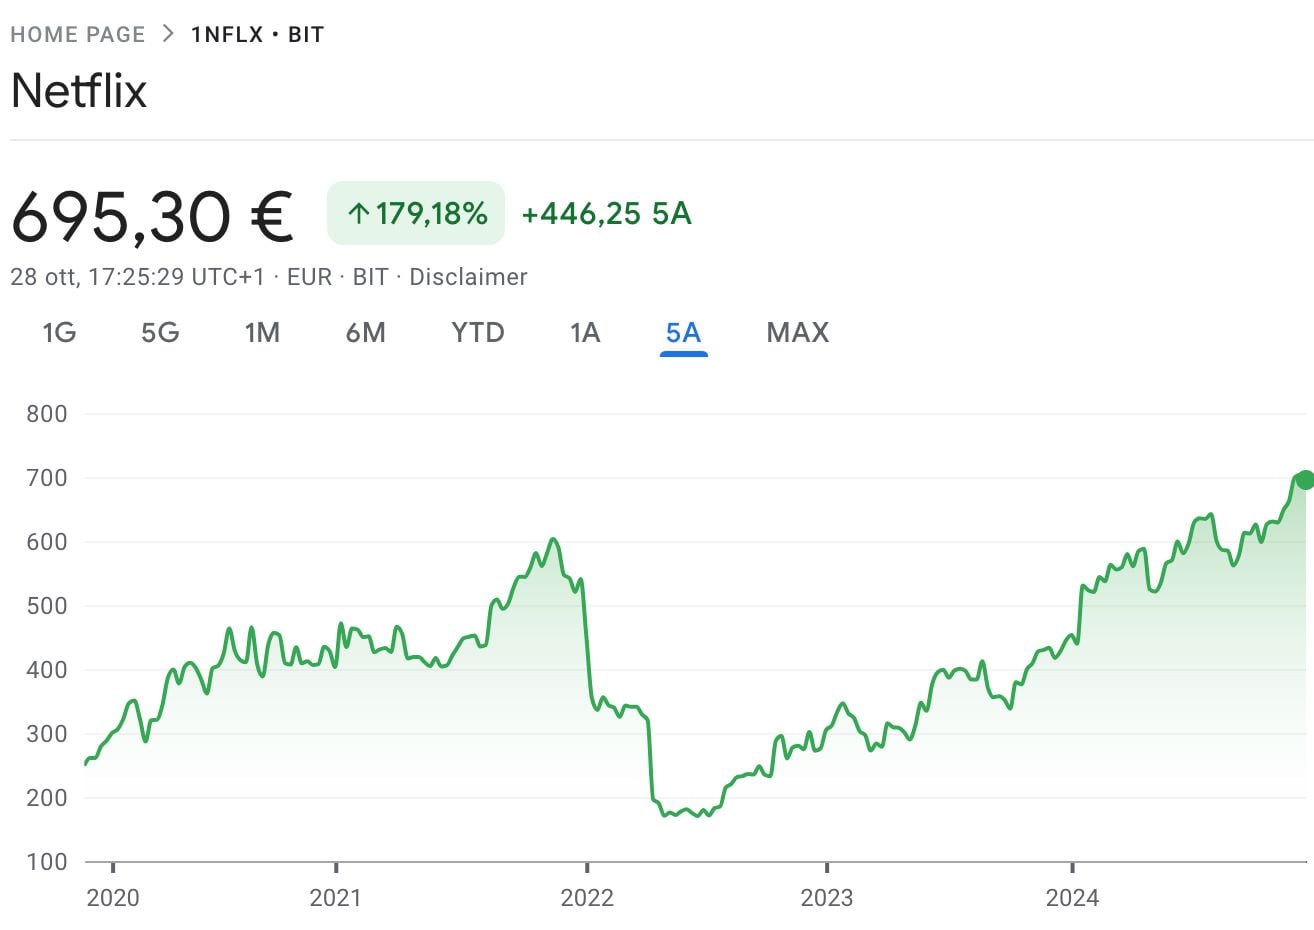The width and height of the screenshot is (1314, 930).
Task: Select the 1G time range tab
Action: [59, 332]
